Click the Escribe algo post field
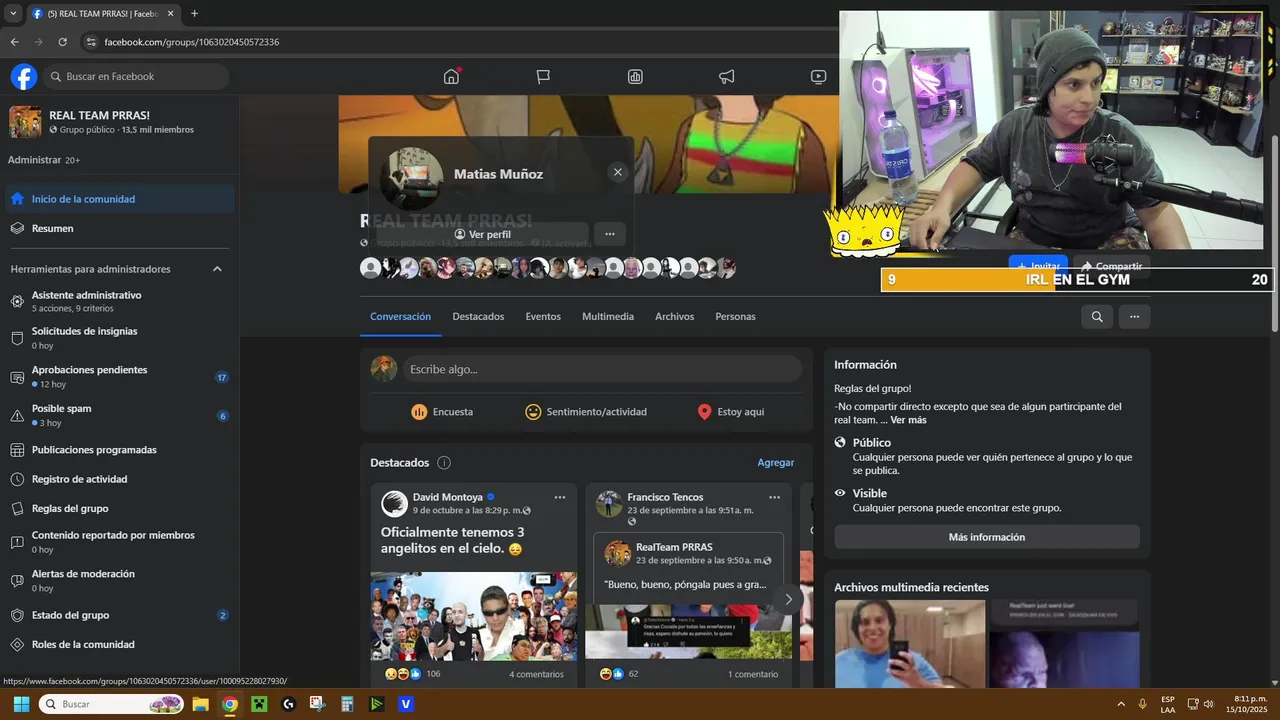This screenshot has width=1280, height=720. [x=602, y=369]
